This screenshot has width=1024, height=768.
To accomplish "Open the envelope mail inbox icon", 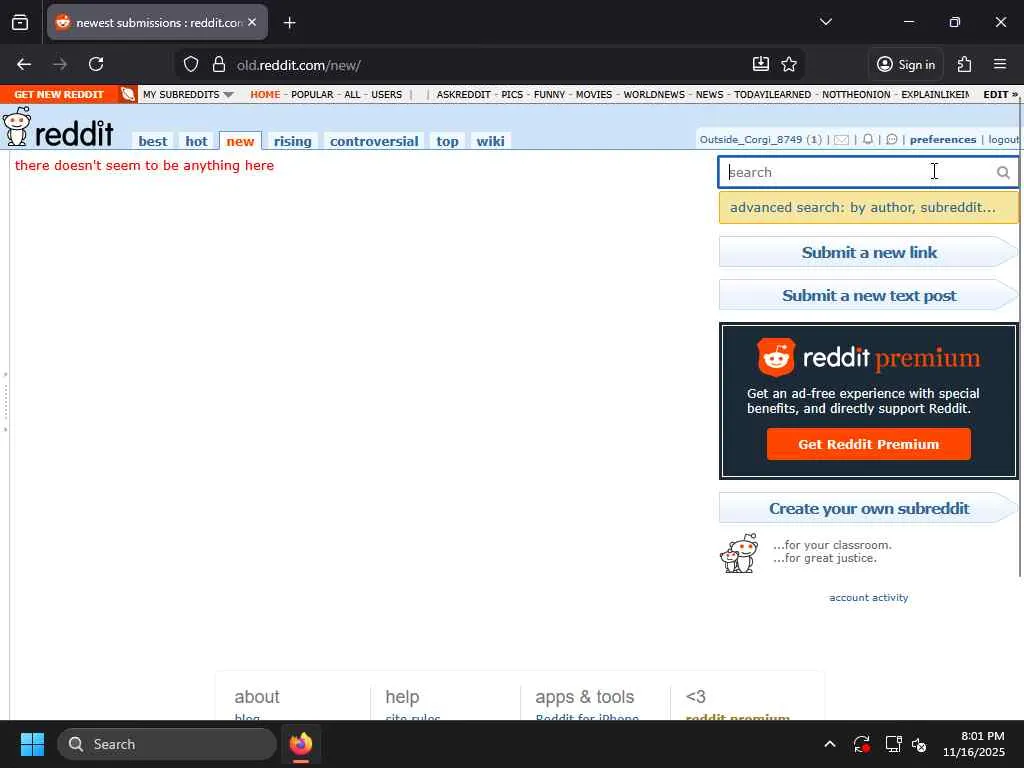I will click(841, 140).
